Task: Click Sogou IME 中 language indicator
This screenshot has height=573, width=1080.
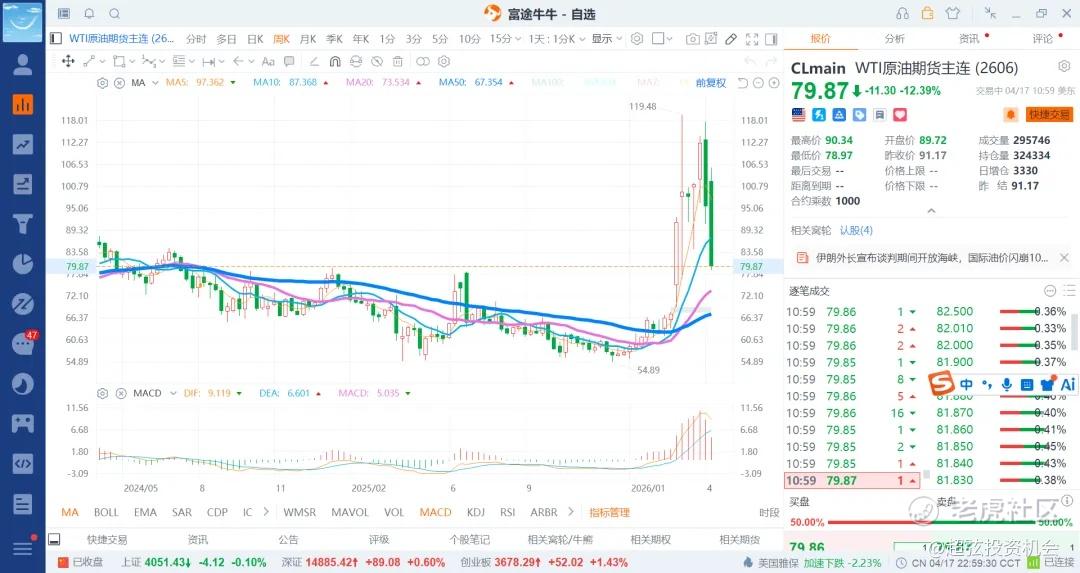Action: tap(966, 384)
